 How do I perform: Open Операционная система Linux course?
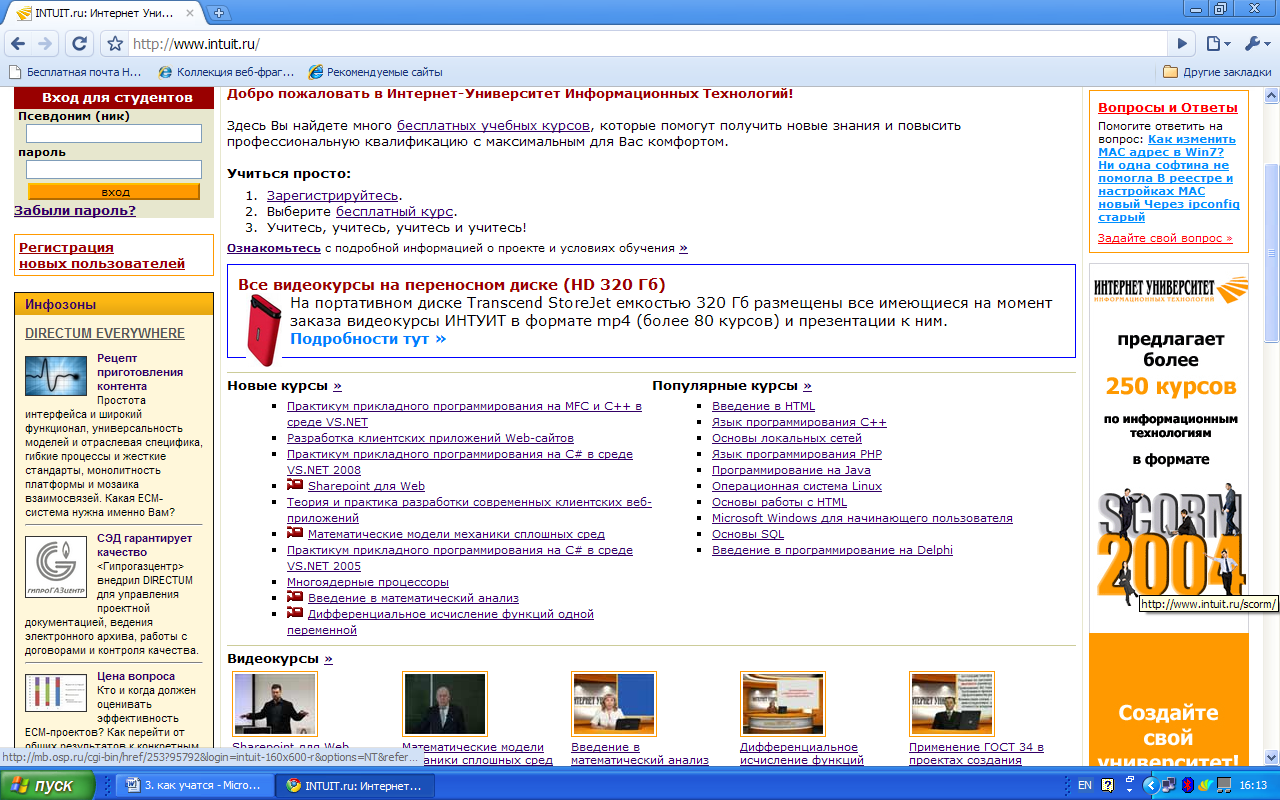[797, 486]
